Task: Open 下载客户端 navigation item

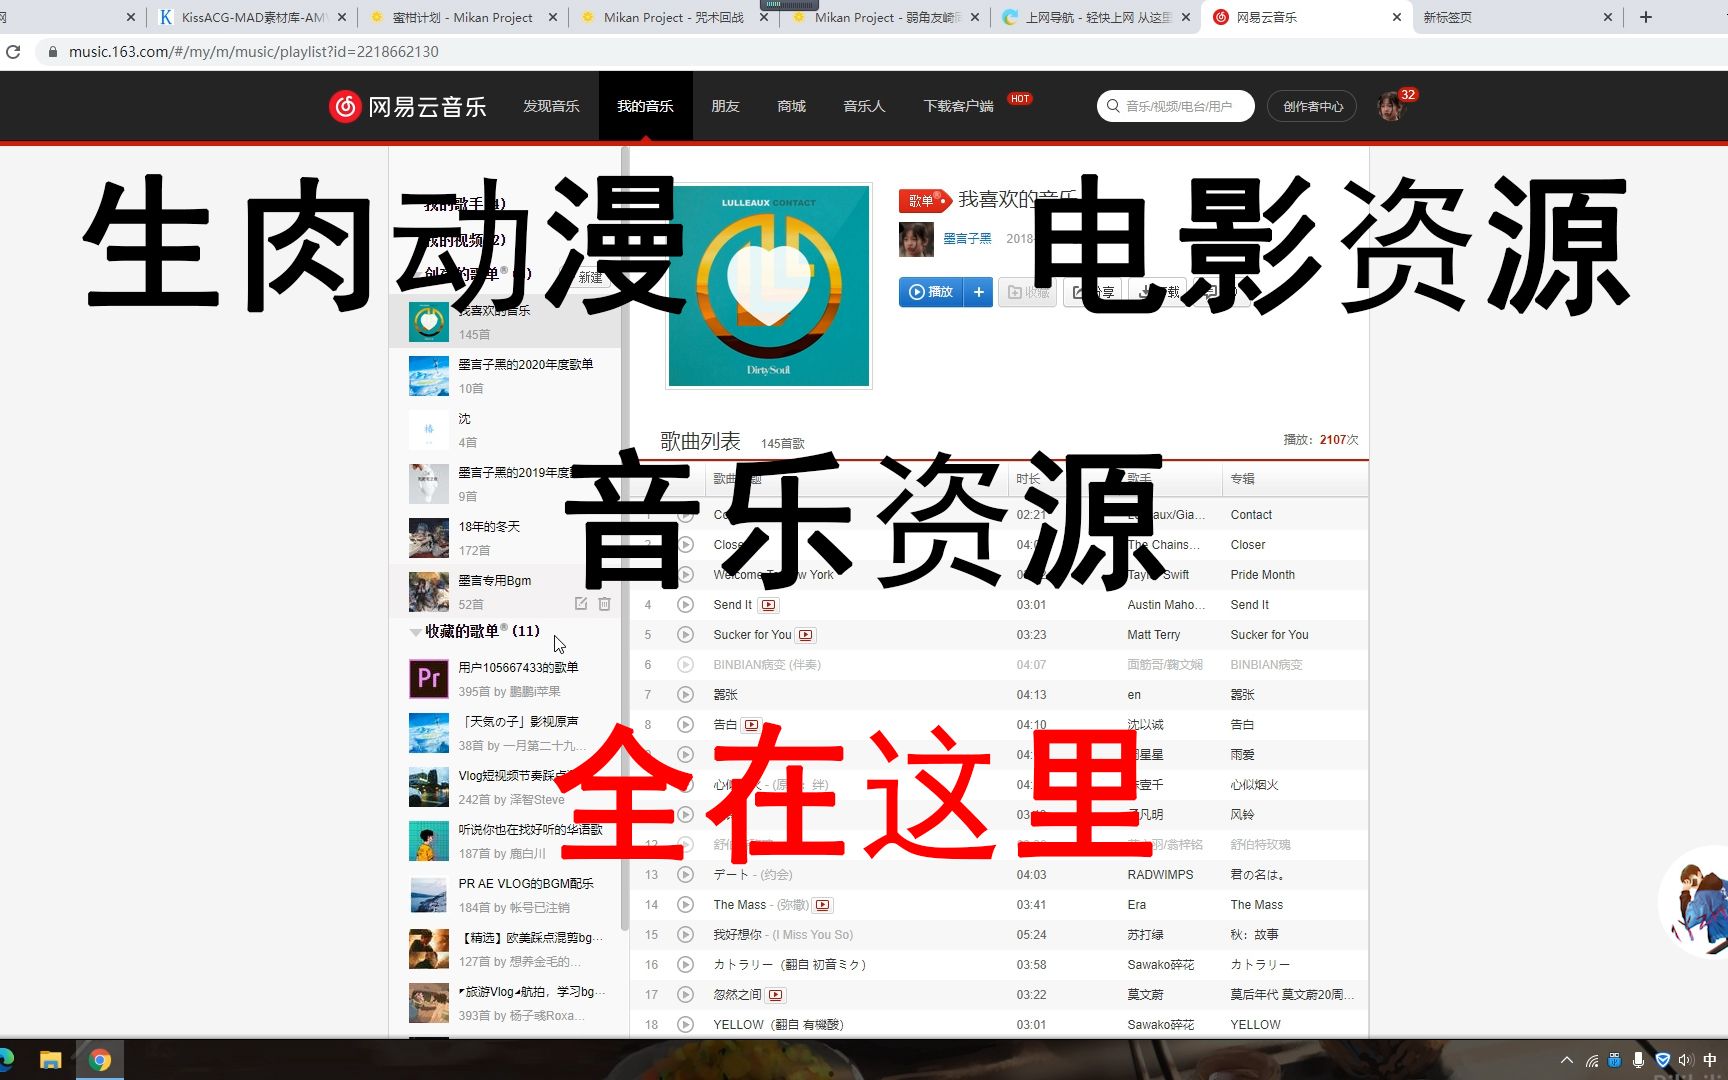Action: pyautogui.click(x=958, y=106)
